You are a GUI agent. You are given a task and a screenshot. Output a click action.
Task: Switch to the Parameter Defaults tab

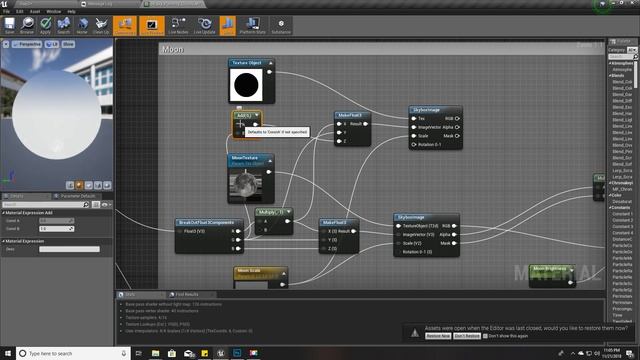[77, 196]
